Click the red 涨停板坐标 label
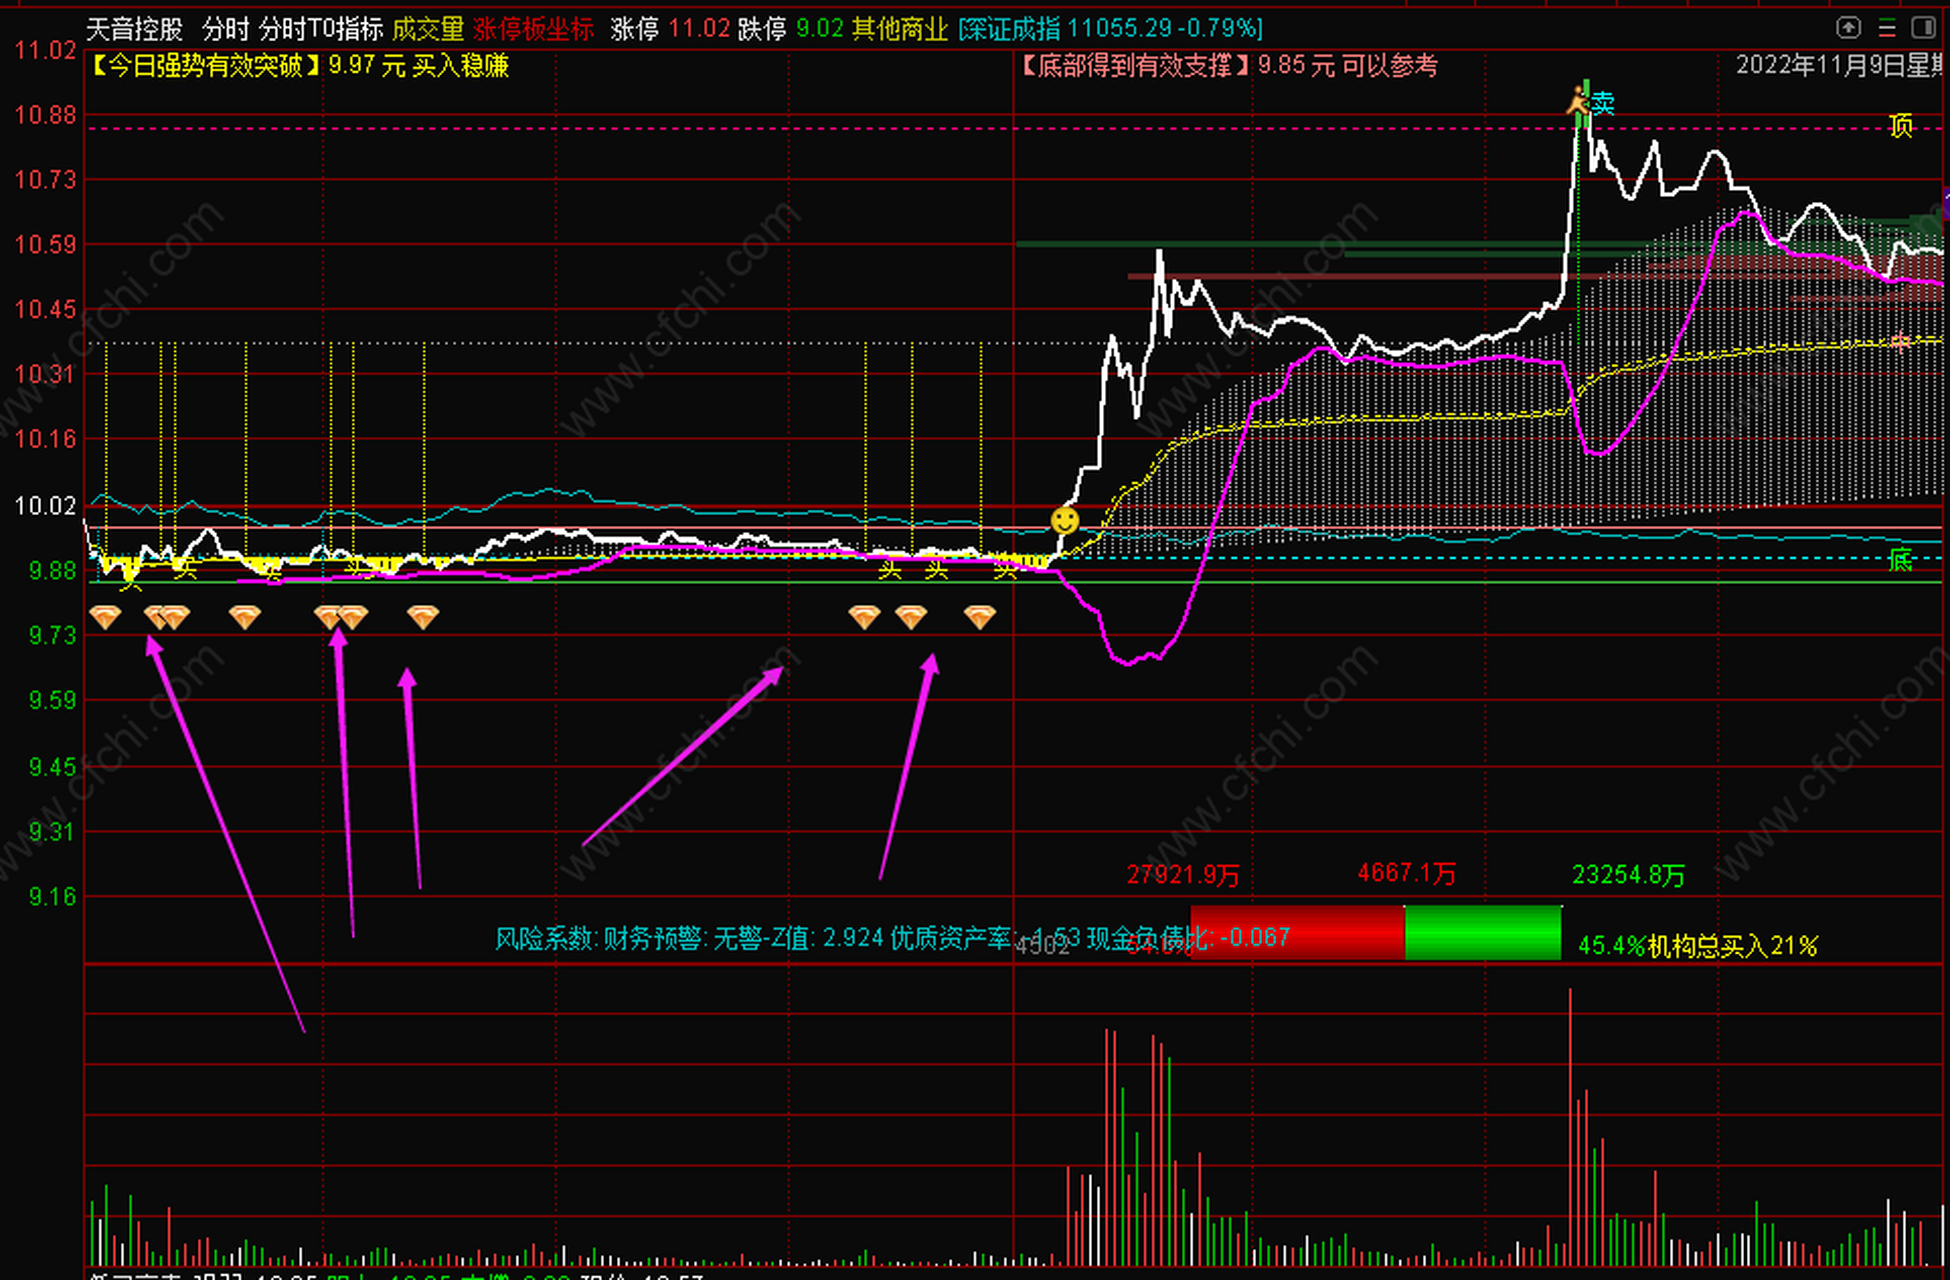 pyautogui.click(x=533, y=29)
